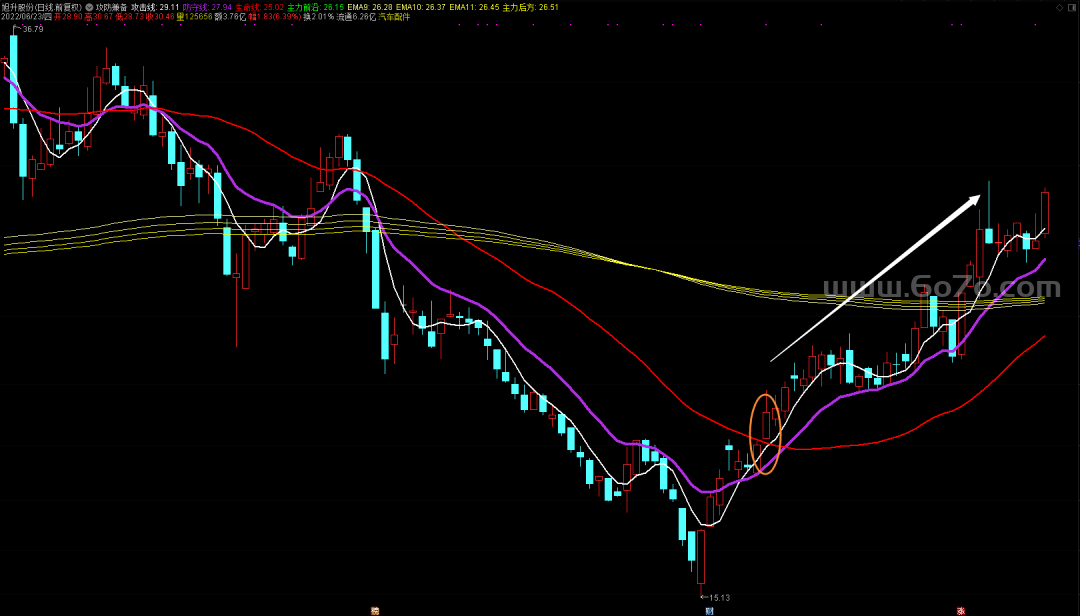Screen dimensions: 1080x616
Task: Select the white arrow annotation
Action: 875,278
